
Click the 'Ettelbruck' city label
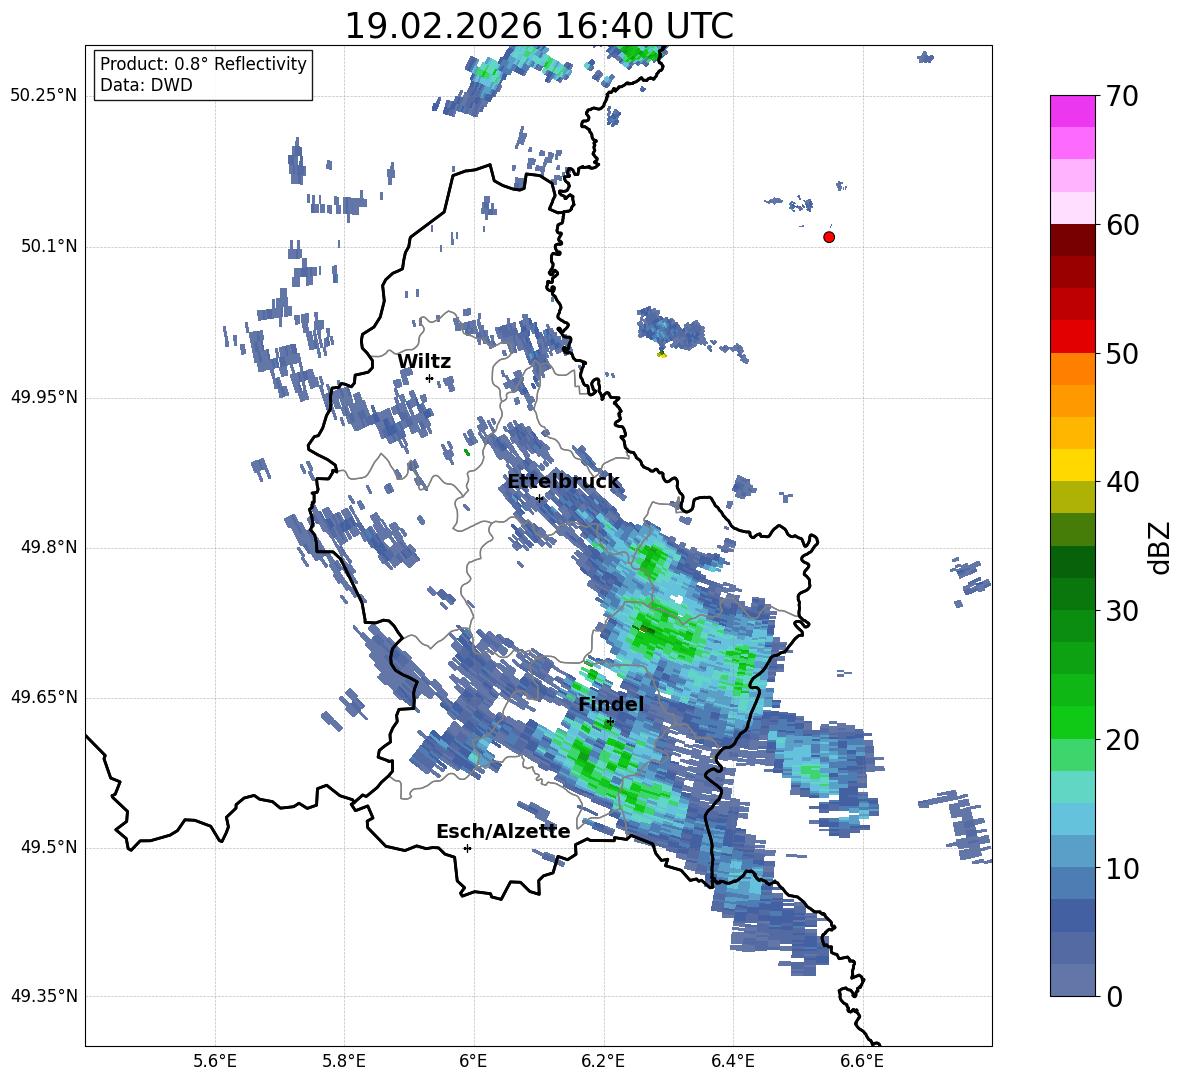563,482
